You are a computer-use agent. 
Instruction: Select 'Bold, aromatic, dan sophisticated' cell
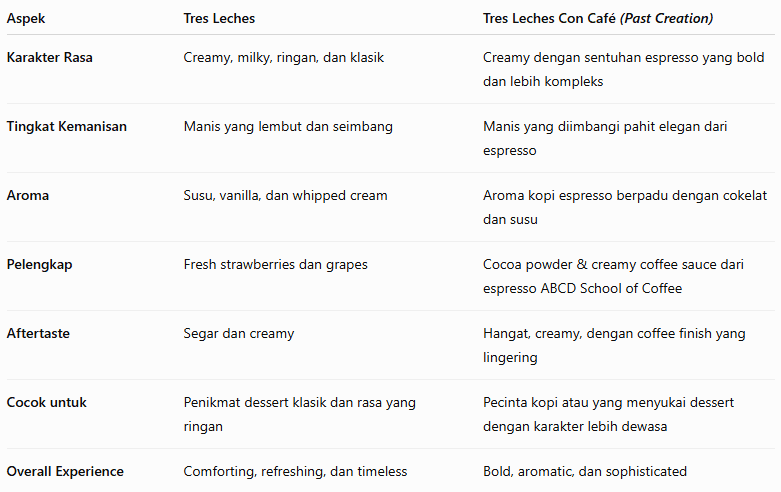585,472
